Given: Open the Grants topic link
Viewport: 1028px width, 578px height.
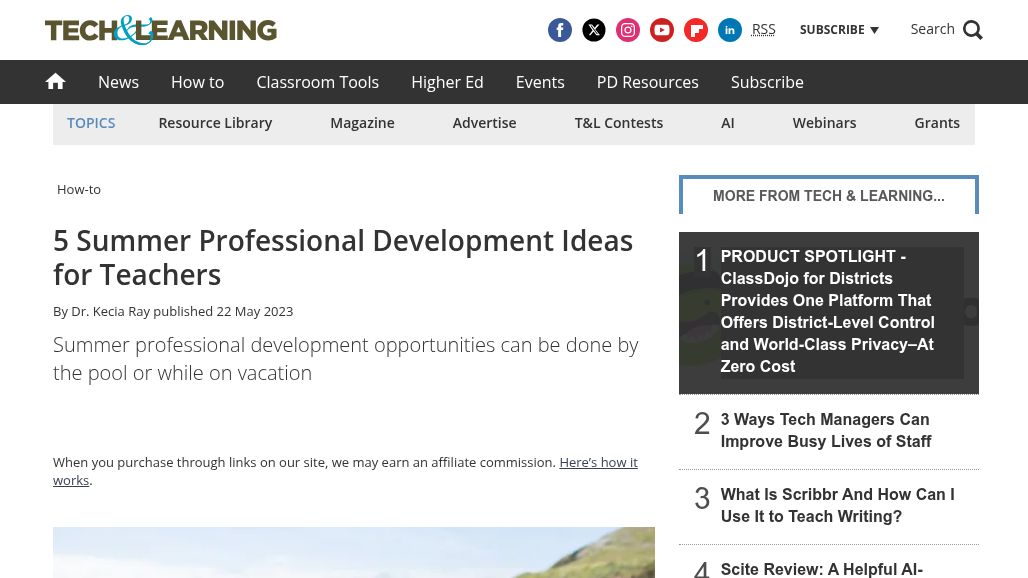Looking at the screenshot, I should point(937,123).
